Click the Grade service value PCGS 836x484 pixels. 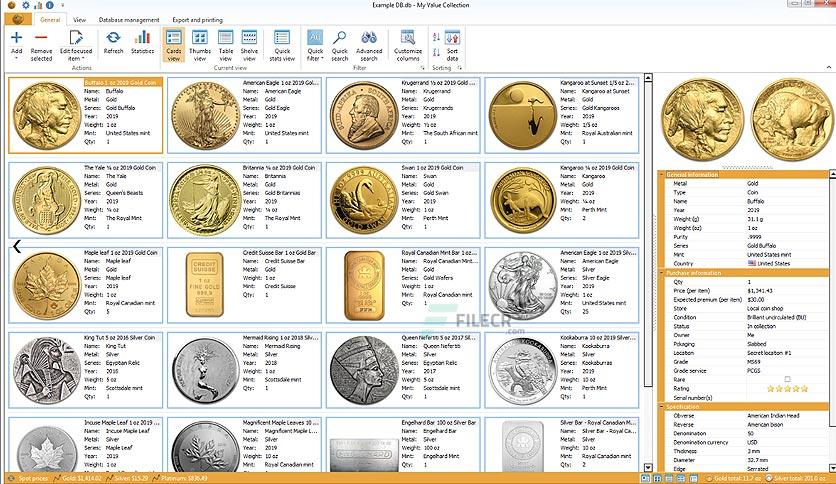pos(754,370)
